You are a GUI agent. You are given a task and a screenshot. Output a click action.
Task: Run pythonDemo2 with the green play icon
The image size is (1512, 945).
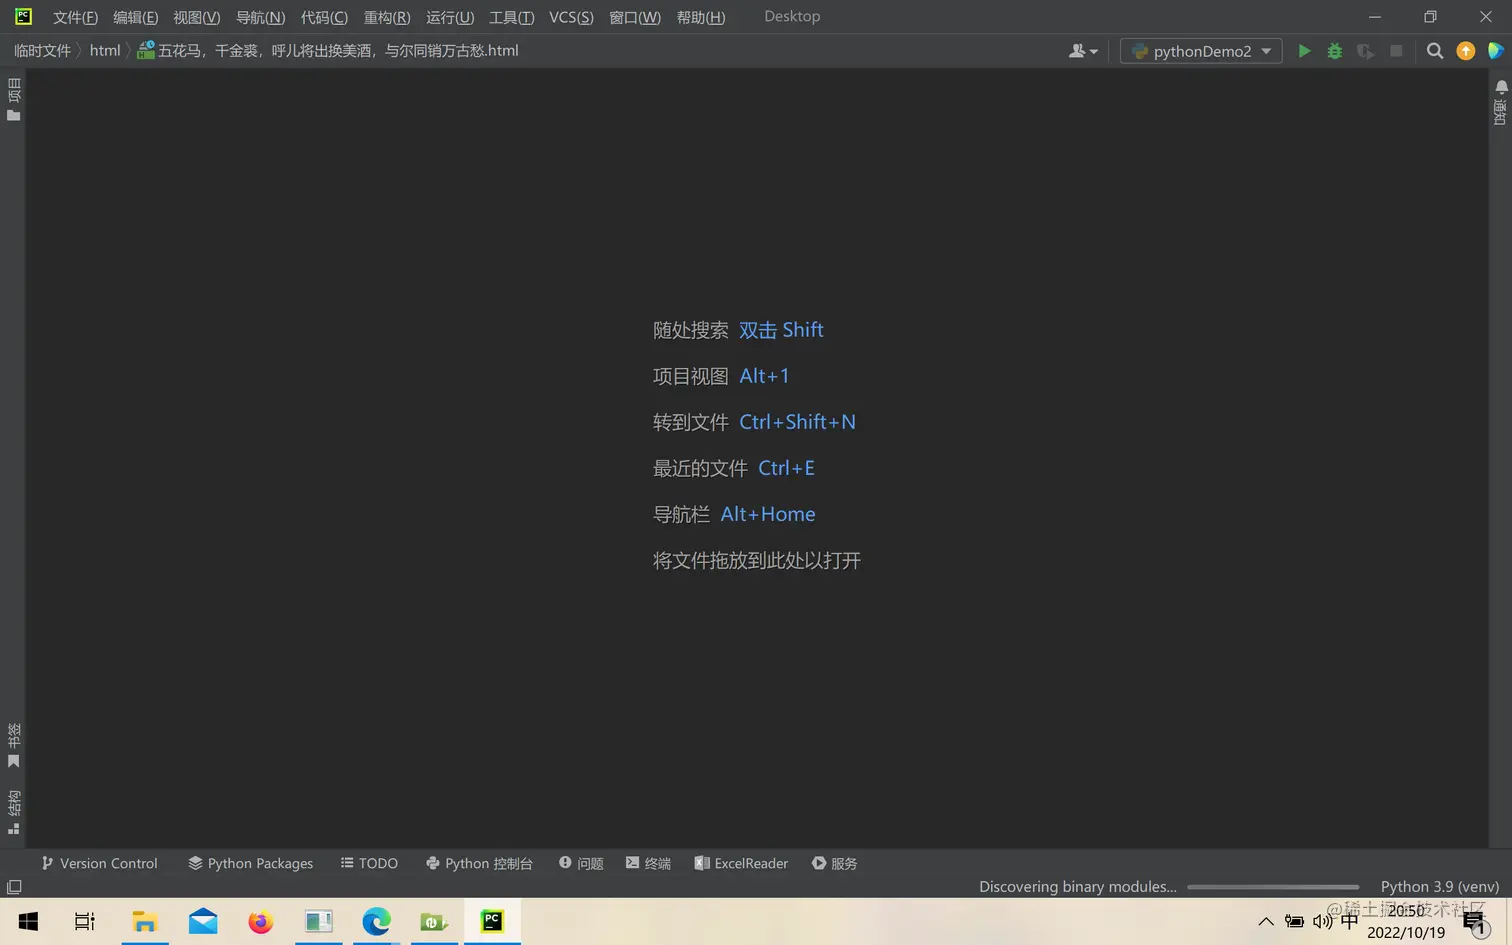1304,51
